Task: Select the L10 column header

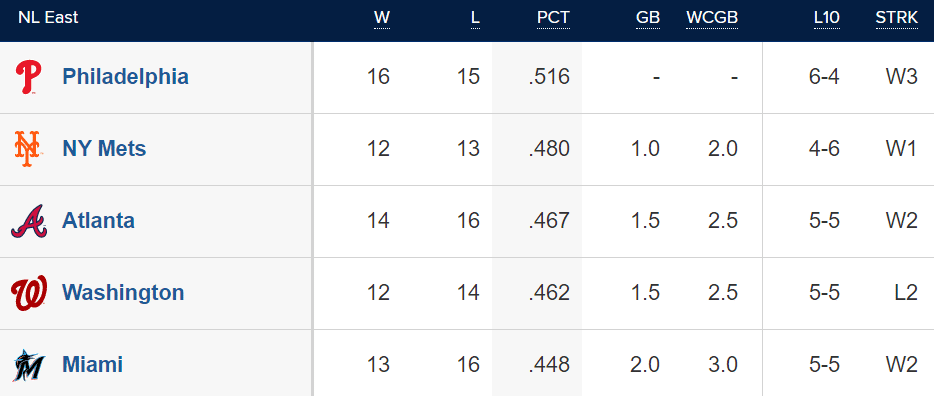Action: 827,18
